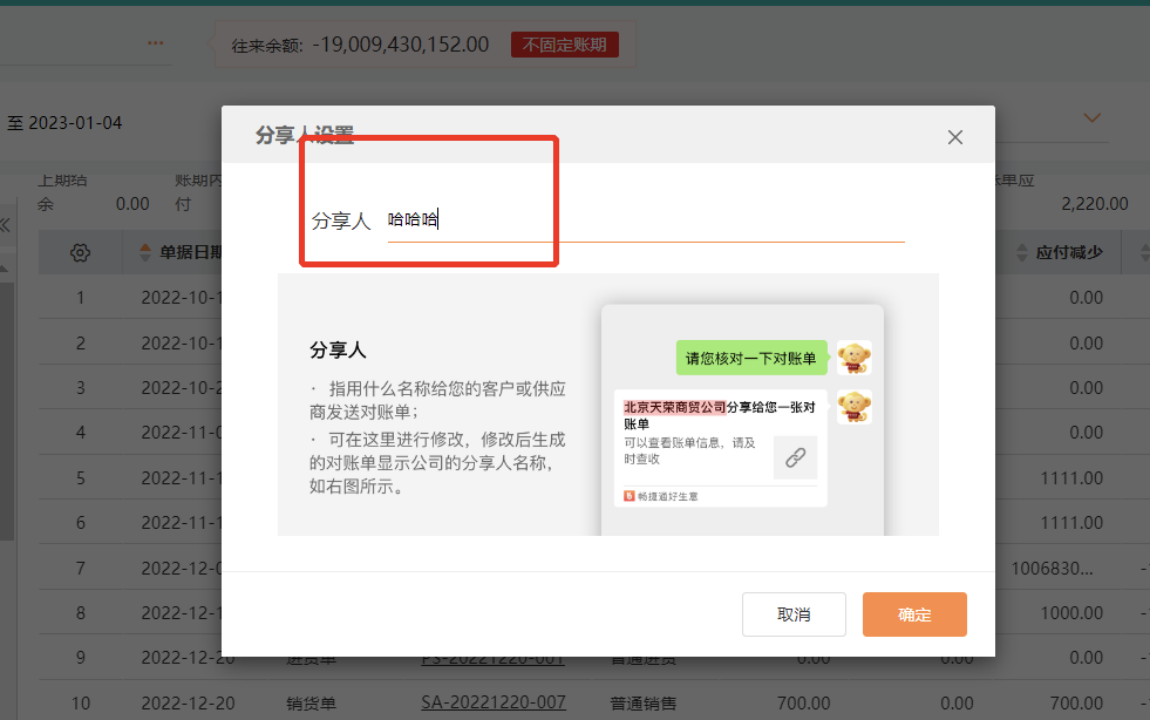Click the three-dots more options icon

[x=155, y=43]
